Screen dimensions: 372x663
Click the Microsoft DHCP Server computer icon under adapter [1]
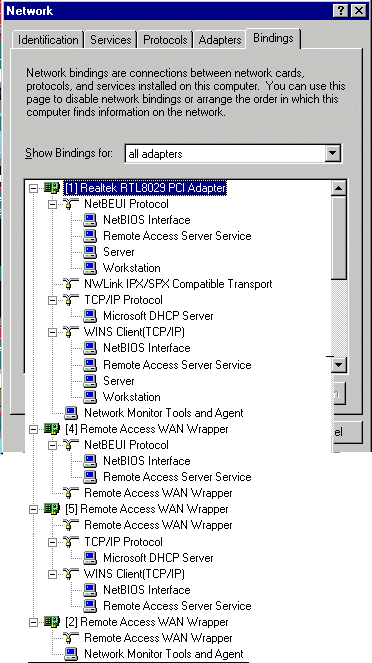click(90, 316)
